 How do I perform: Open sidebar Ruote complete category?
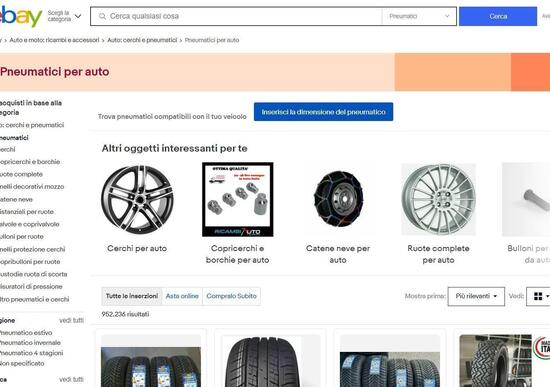[x=21, y=174]
